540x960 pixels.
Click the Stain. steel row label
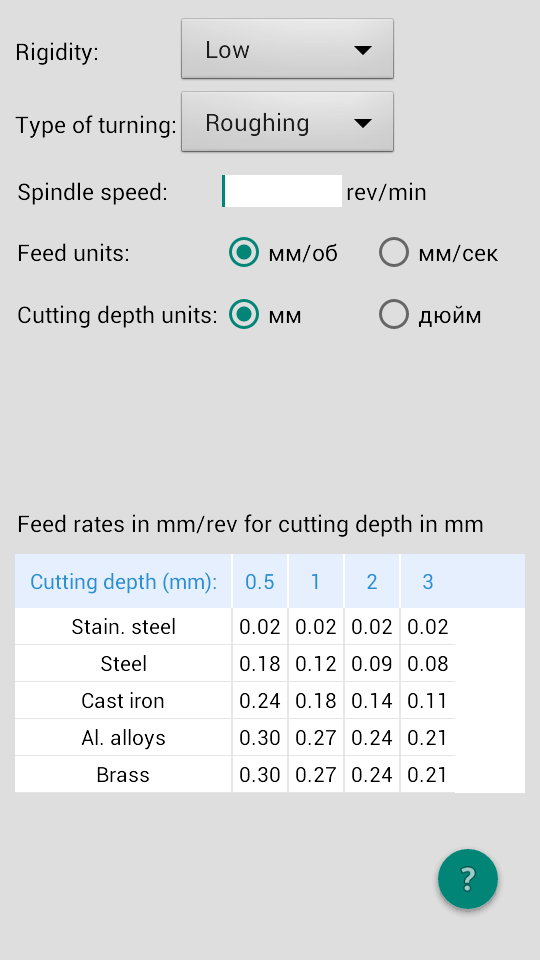[x=124, y=626]
